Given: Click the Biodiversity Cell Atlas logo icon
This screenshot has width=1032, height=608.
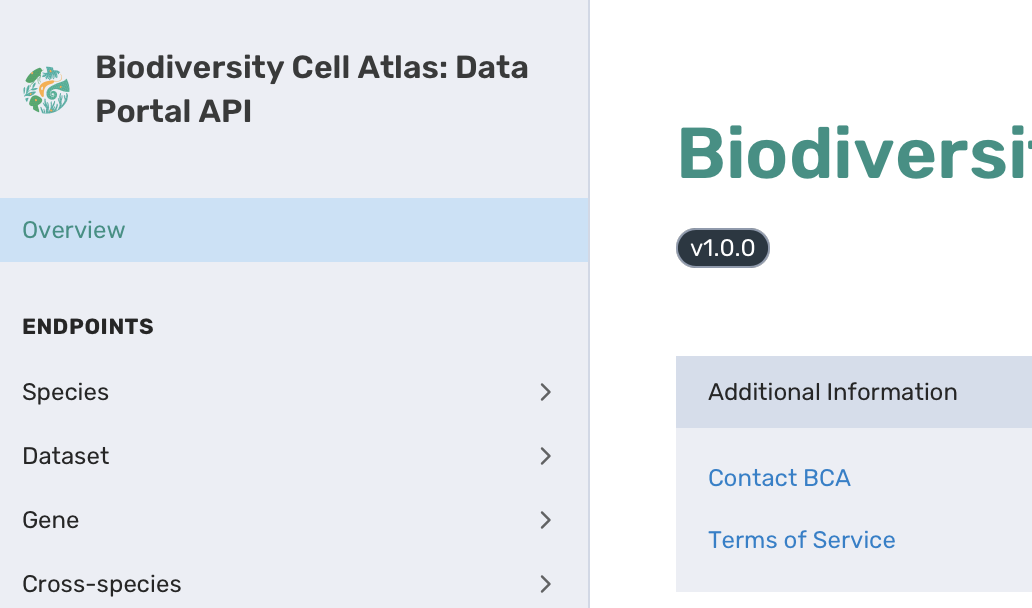Looking at the screenshot, I should pyautogui.click(x=46, y=90).
